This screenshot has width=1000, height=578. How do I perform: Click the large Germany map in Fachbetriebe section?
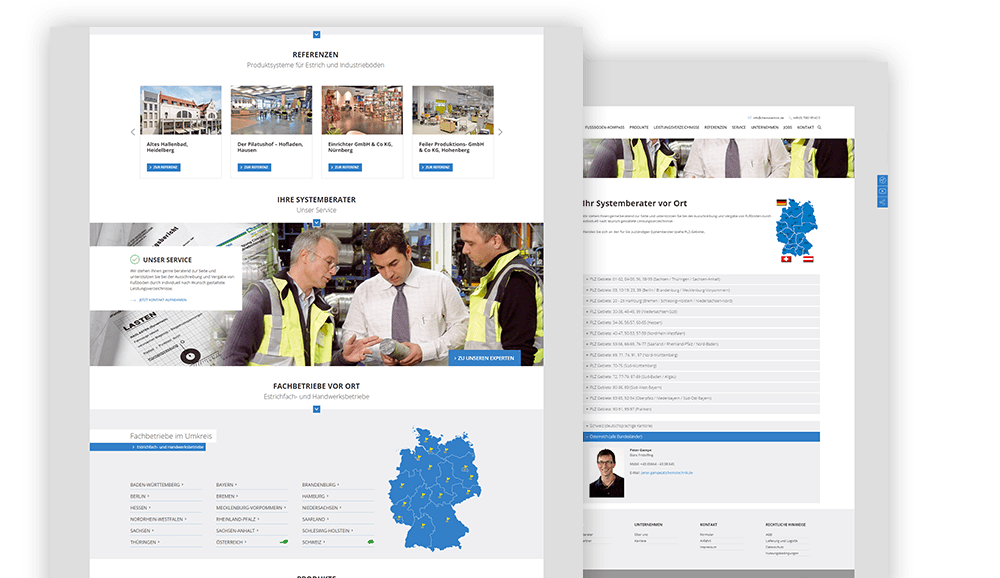[435, 489]
